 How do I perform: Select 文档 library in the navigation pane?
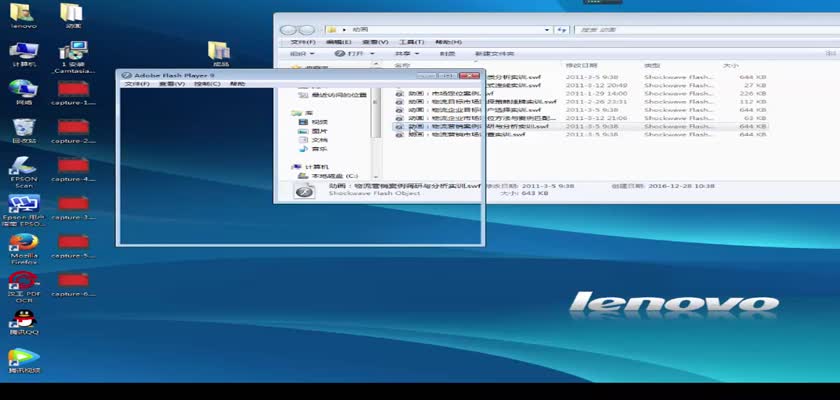point(313,140)
